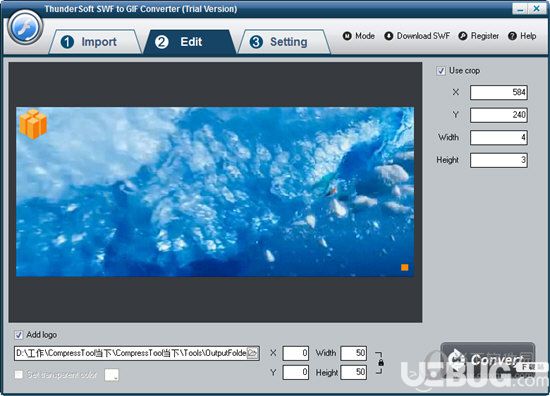Open the Help menu
The image size is (550, 396).
pos(522,36)
